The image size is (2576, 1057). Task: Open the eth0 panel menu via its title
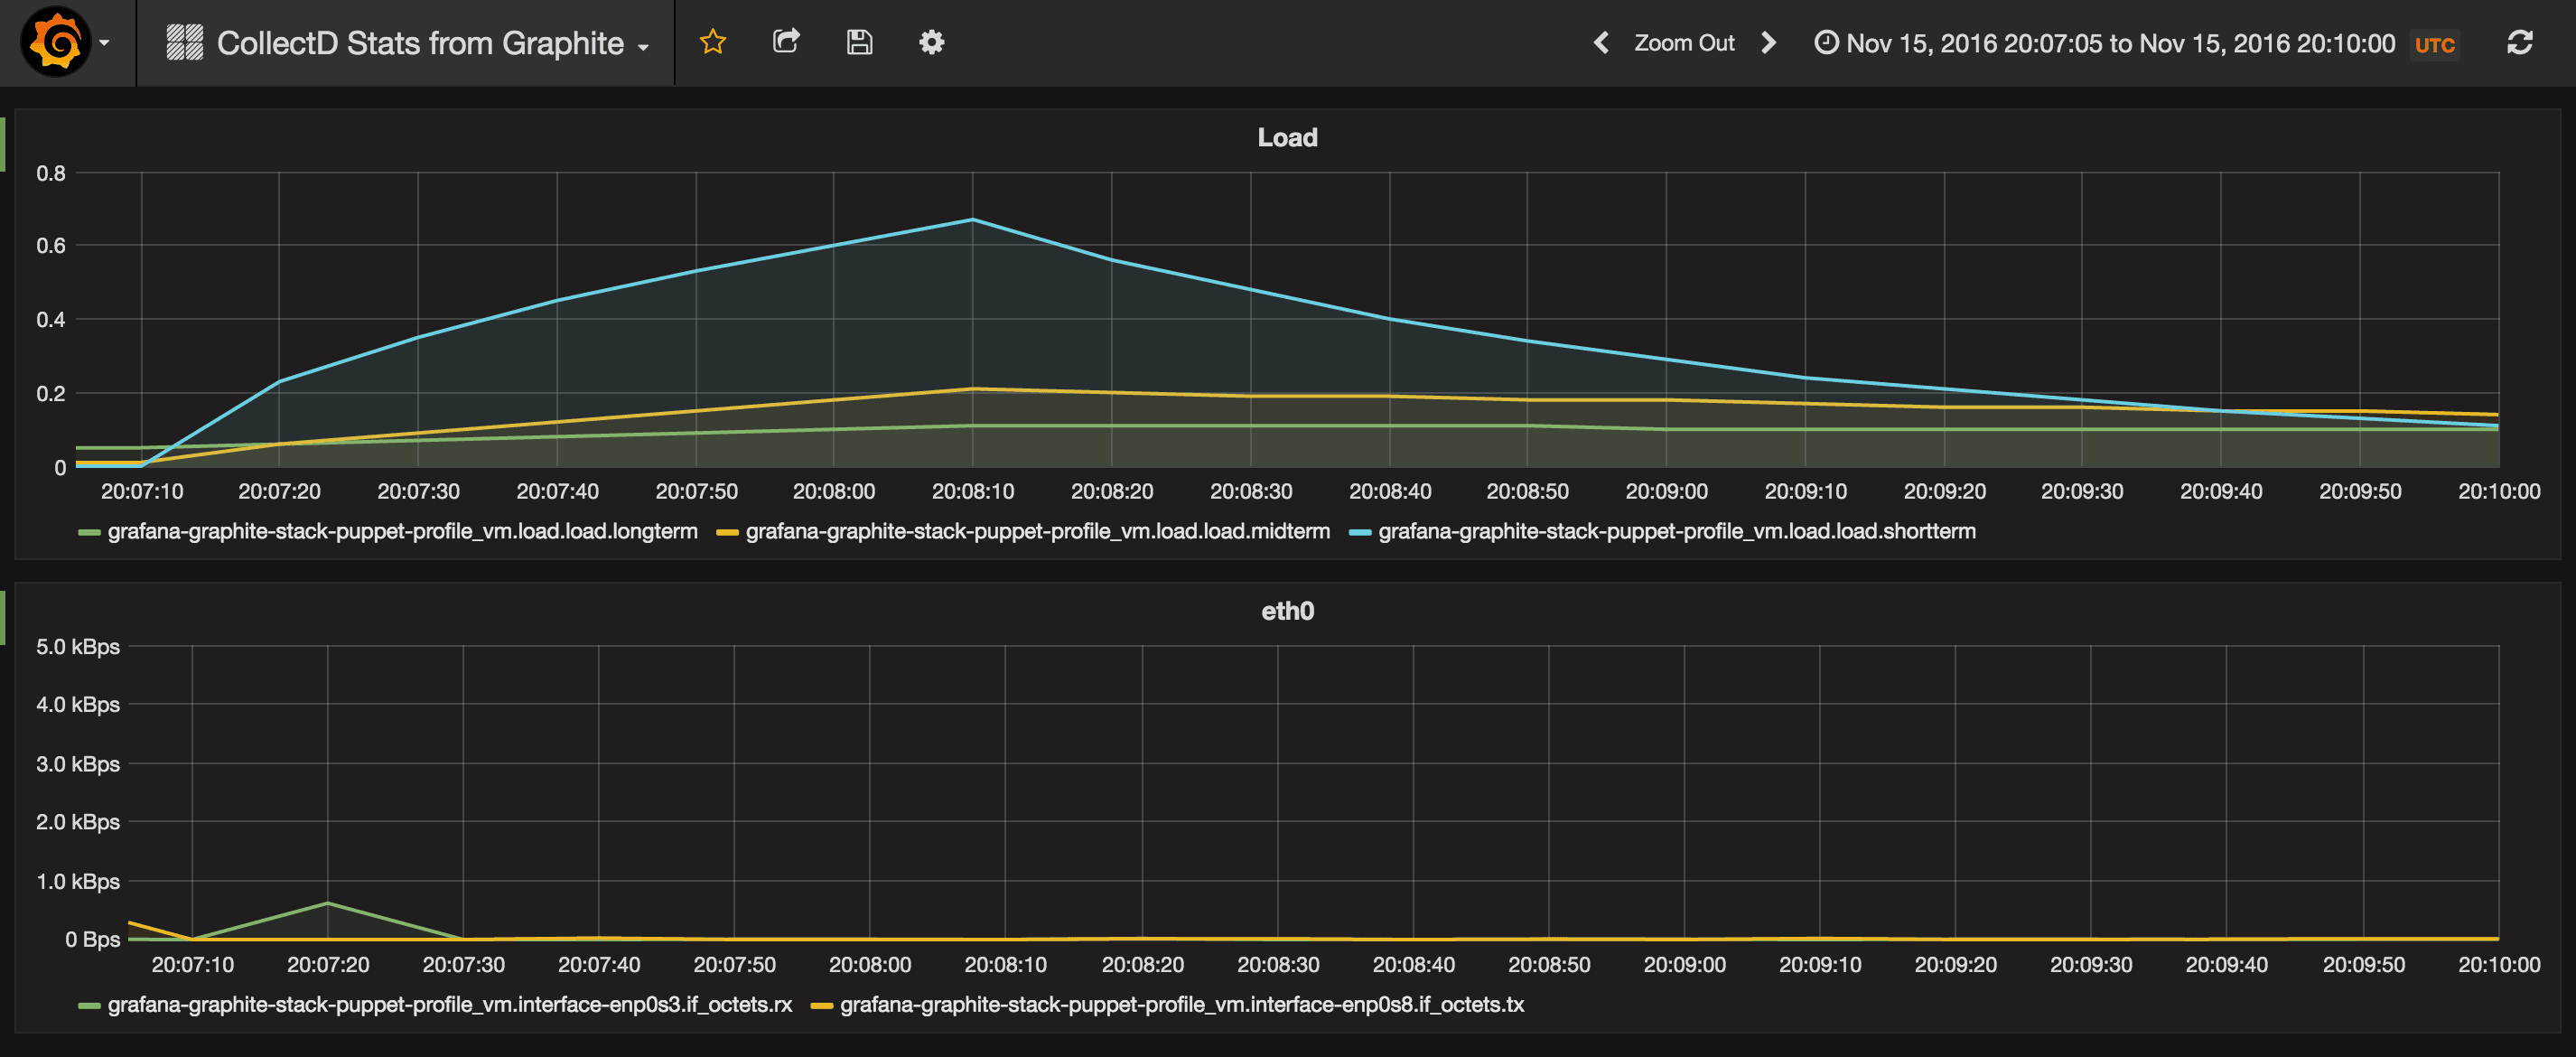pos(1287,611)
